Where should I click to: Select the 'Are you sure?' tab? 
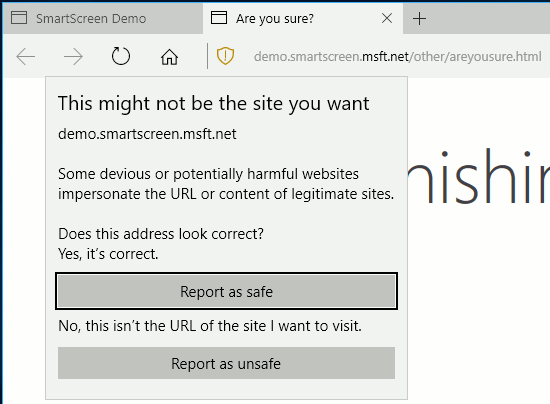[x=303, y=19]
